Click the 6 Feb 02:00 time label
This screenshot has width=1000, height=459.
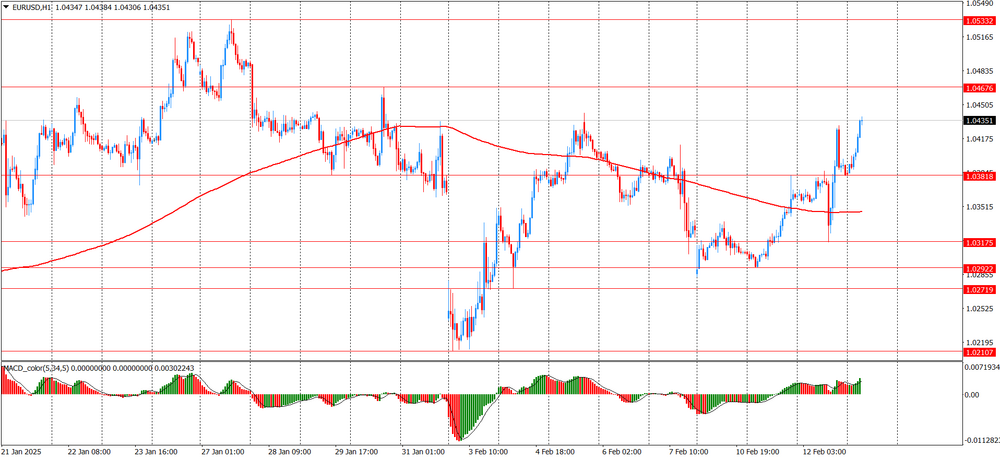coord(620,452)
